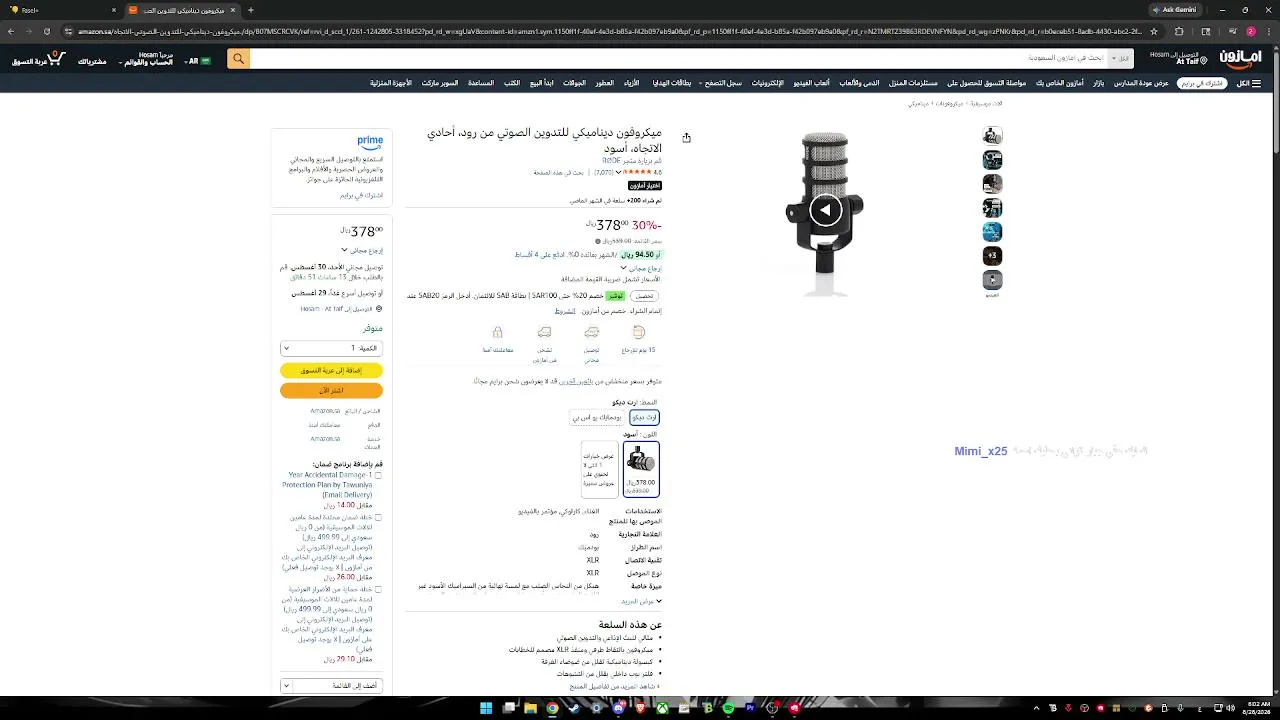The height and width of the screenshot is (720, 1280).
Task: Open Steam from the taskbar
Action: coord(574,708)
